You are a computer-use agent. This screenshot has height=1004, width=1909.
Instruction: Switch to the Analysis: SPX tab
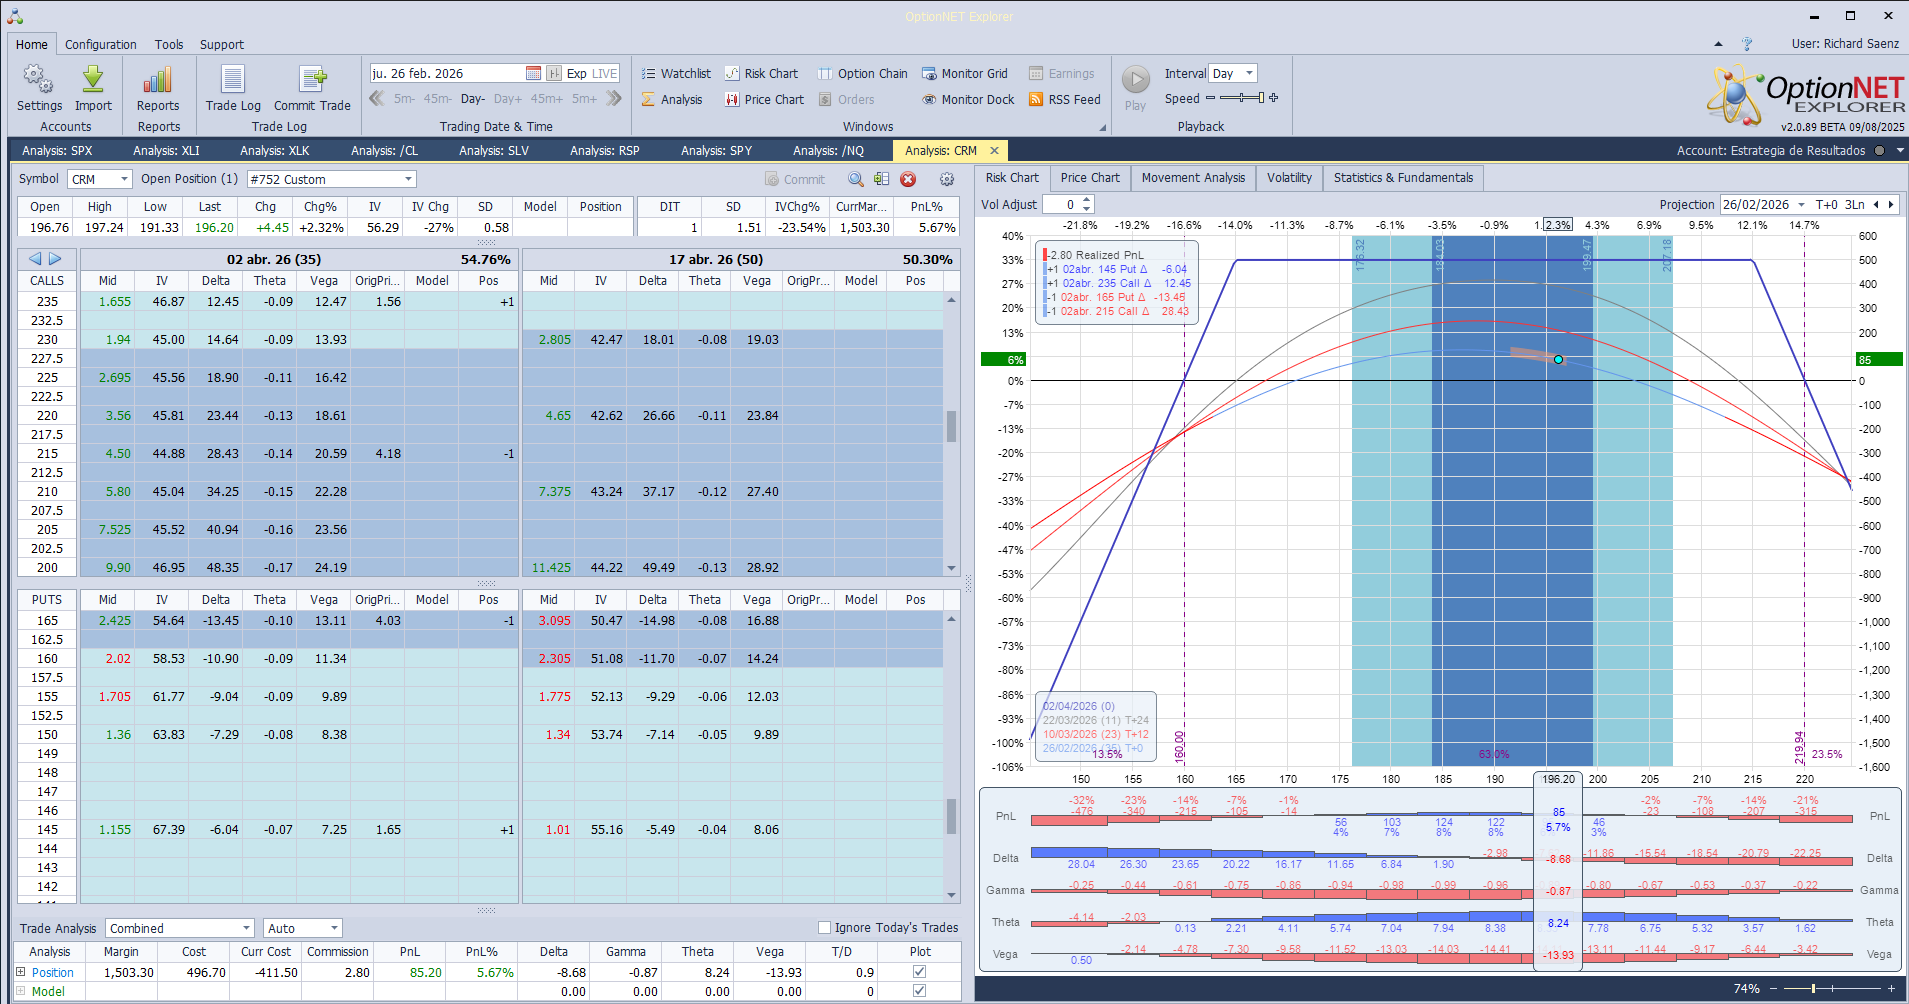[57, 150]
